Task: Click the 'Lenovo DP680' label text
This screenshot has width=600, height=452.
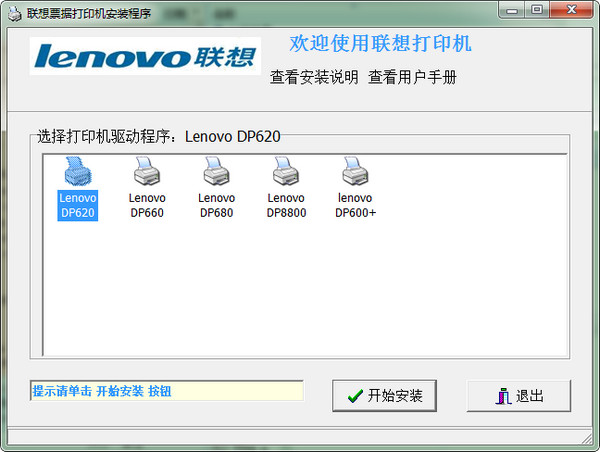Action: [x=217, y=206]
